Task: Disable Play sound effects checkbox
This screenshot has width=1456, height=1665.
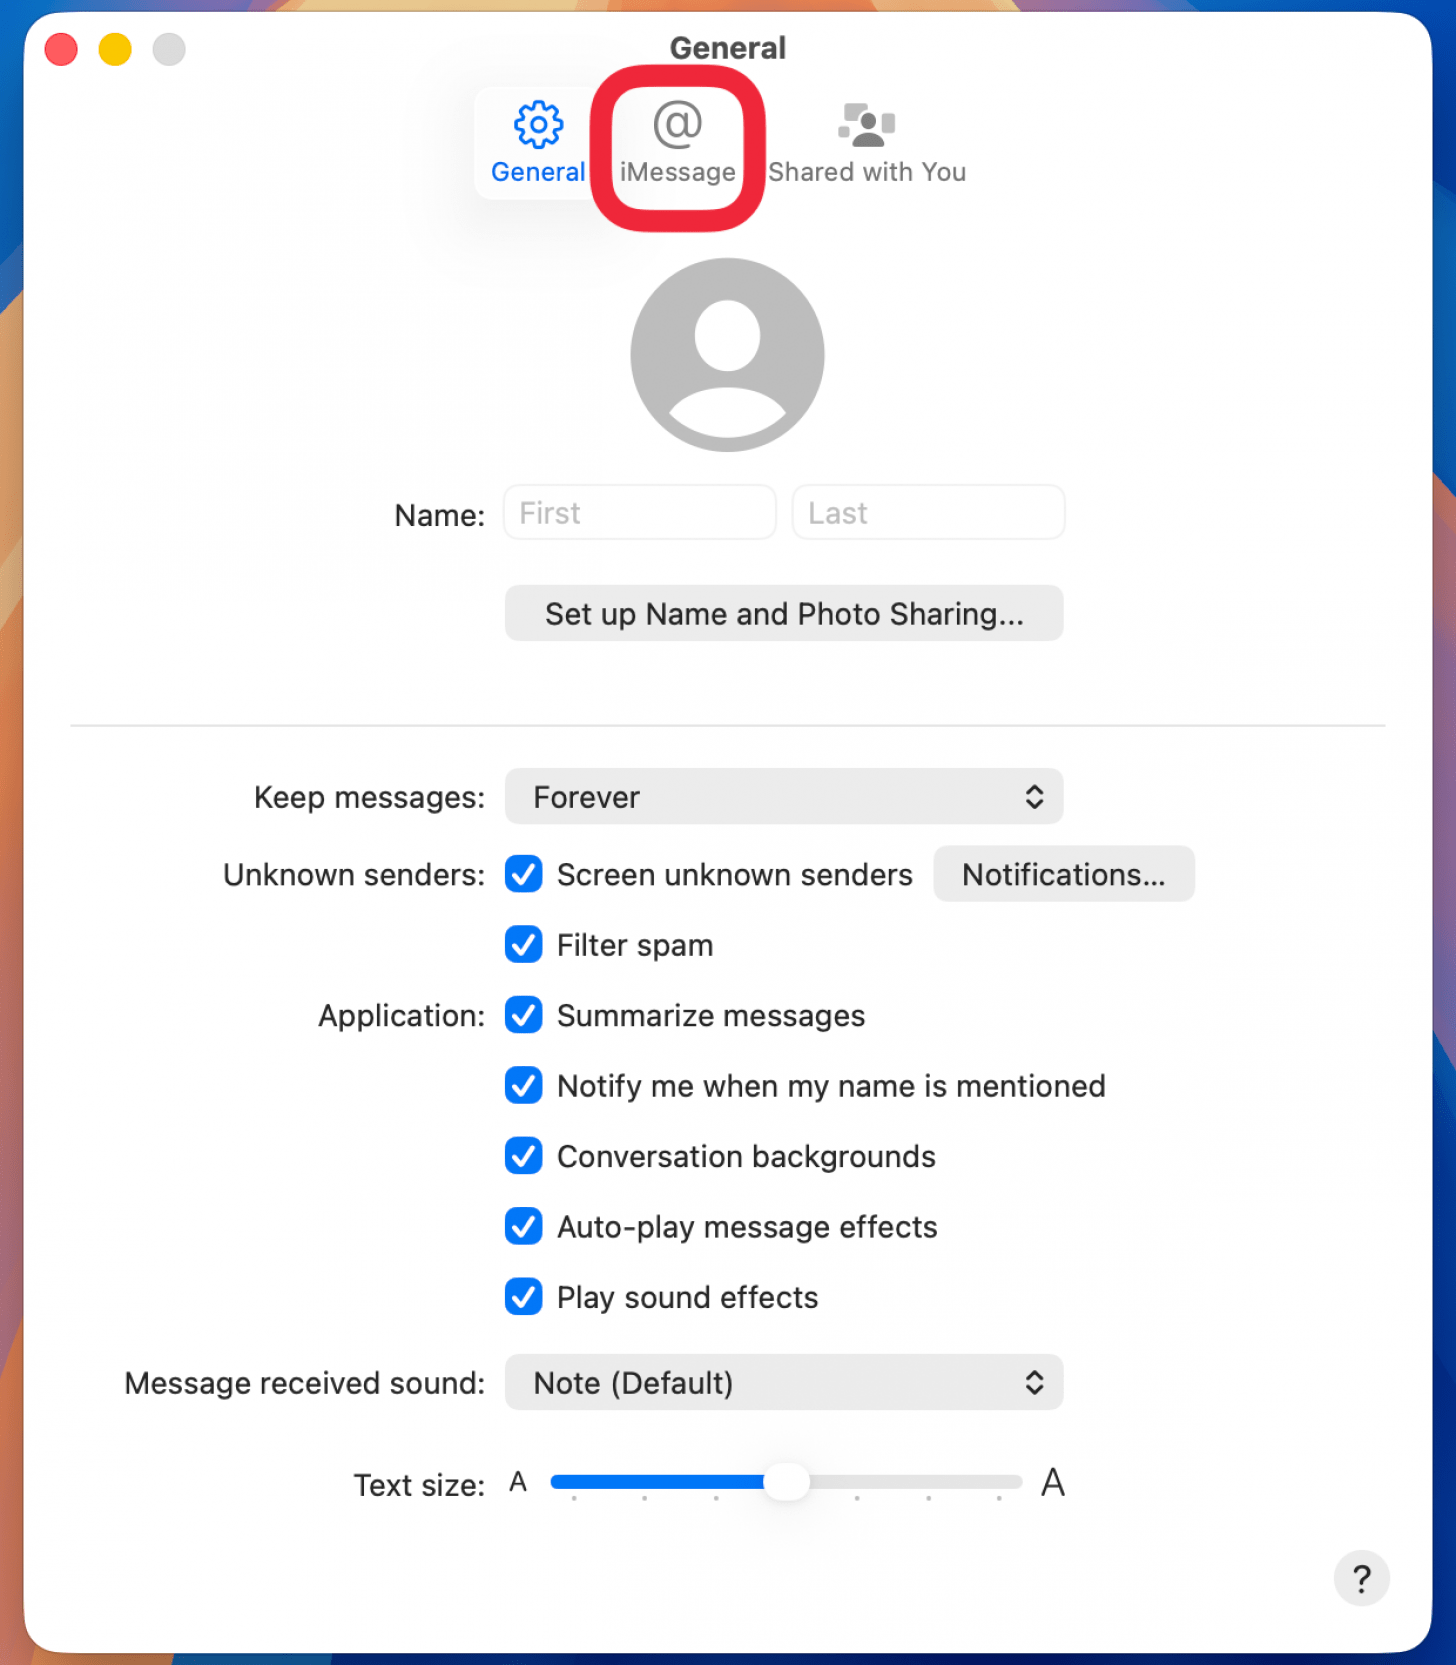Action: click(x=524, y=1297)
